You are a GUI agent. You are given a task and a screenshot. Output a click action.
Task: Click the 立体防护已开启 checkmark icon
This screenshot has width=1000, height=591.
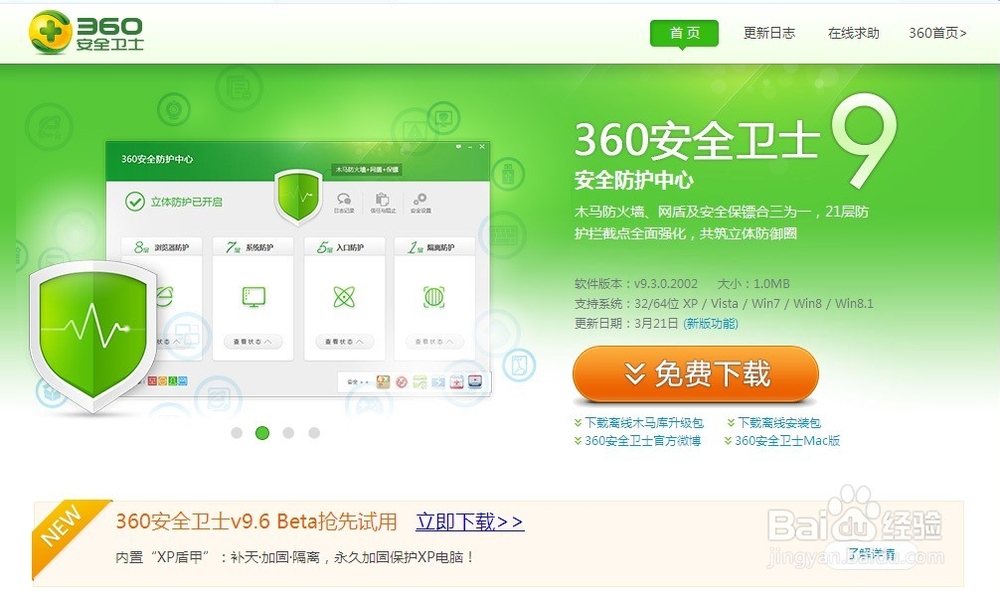(135, 201)
